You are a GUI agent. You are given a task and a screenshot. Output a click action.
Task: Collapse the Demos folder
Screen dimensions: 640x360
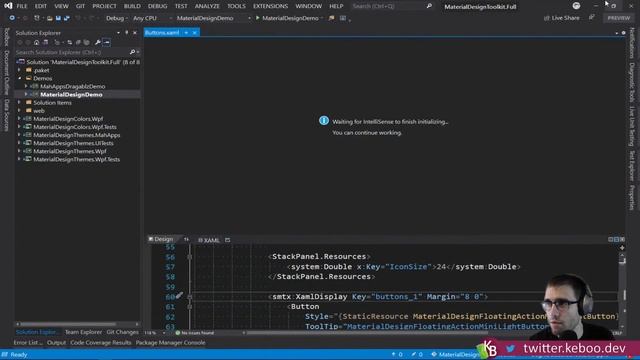19,78
